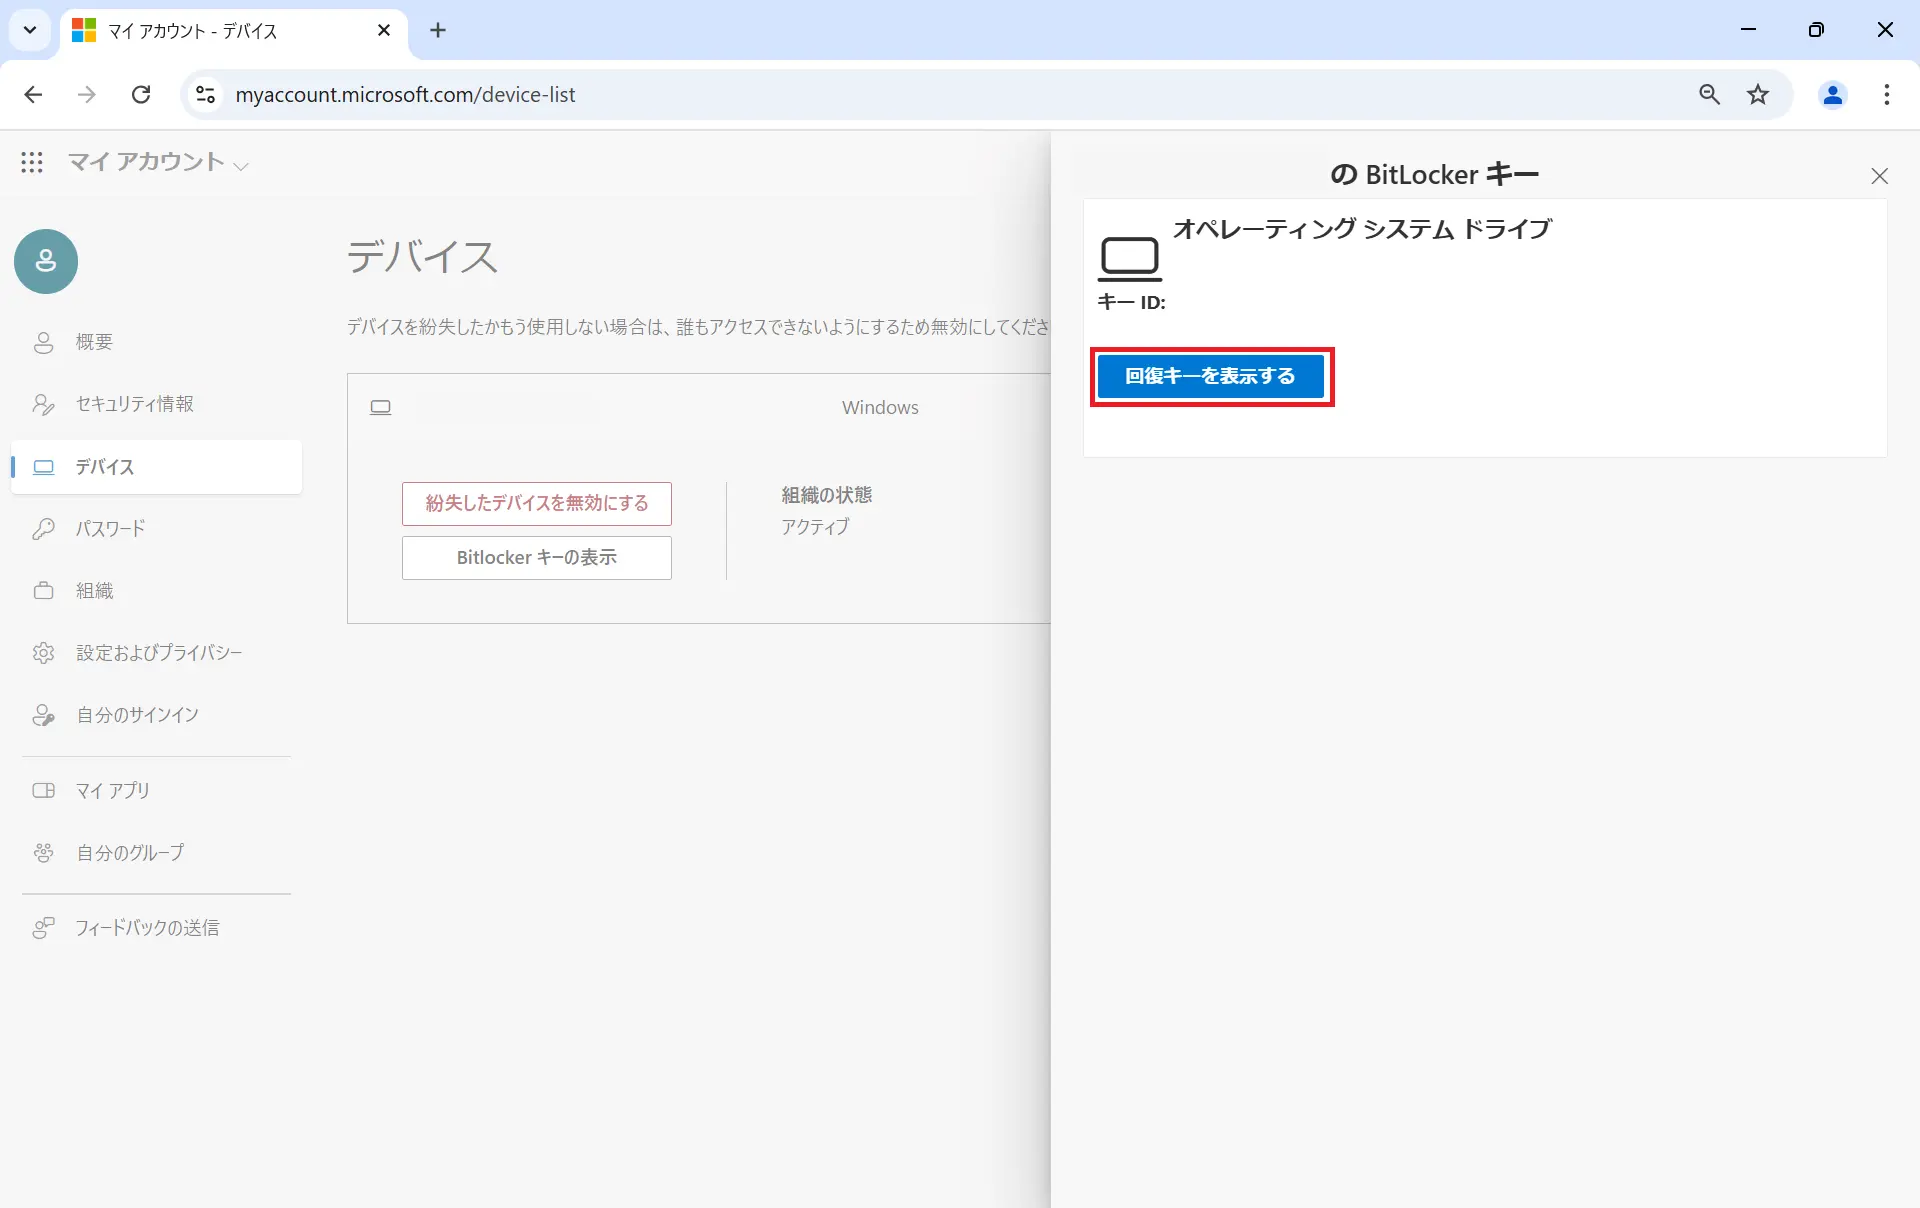Select パスワード in the sidebar
The image size is (1920, 1208).
110,529
